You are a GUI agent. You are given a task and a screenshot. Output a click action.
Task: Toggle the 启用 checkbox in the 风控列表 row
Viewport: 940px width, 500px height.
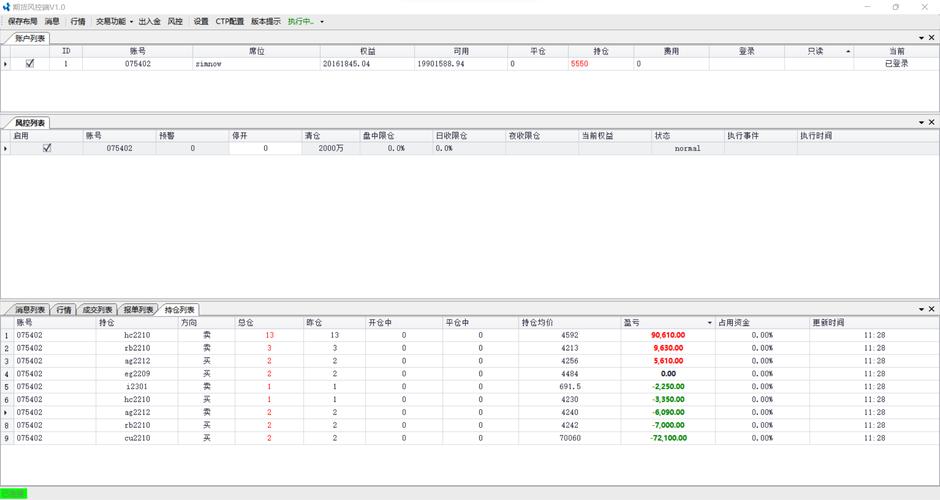pyautogui.click(x=46, y=148)
